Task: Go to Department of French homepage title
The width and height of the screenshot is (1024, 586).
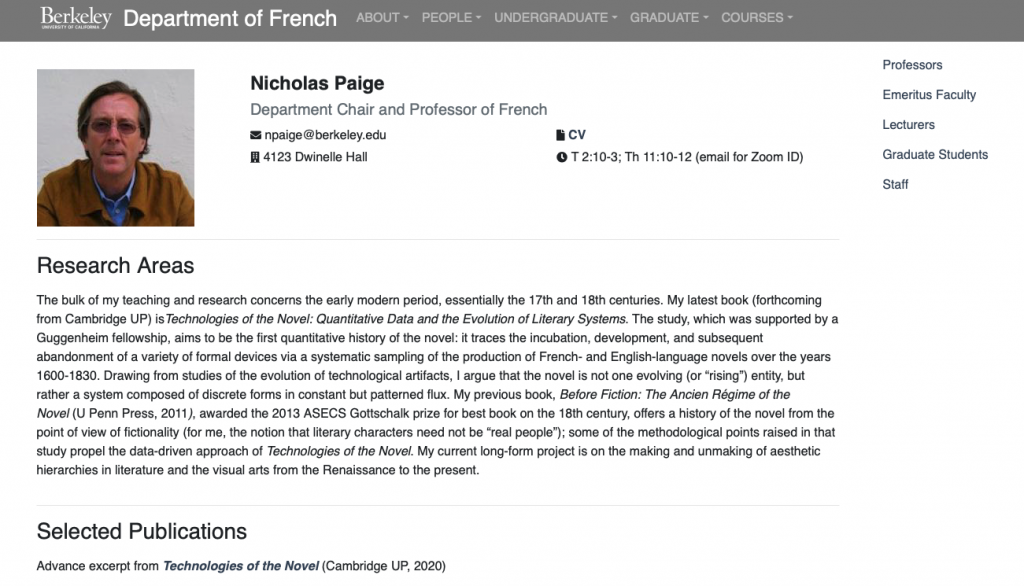Action: tap(230, 18)
